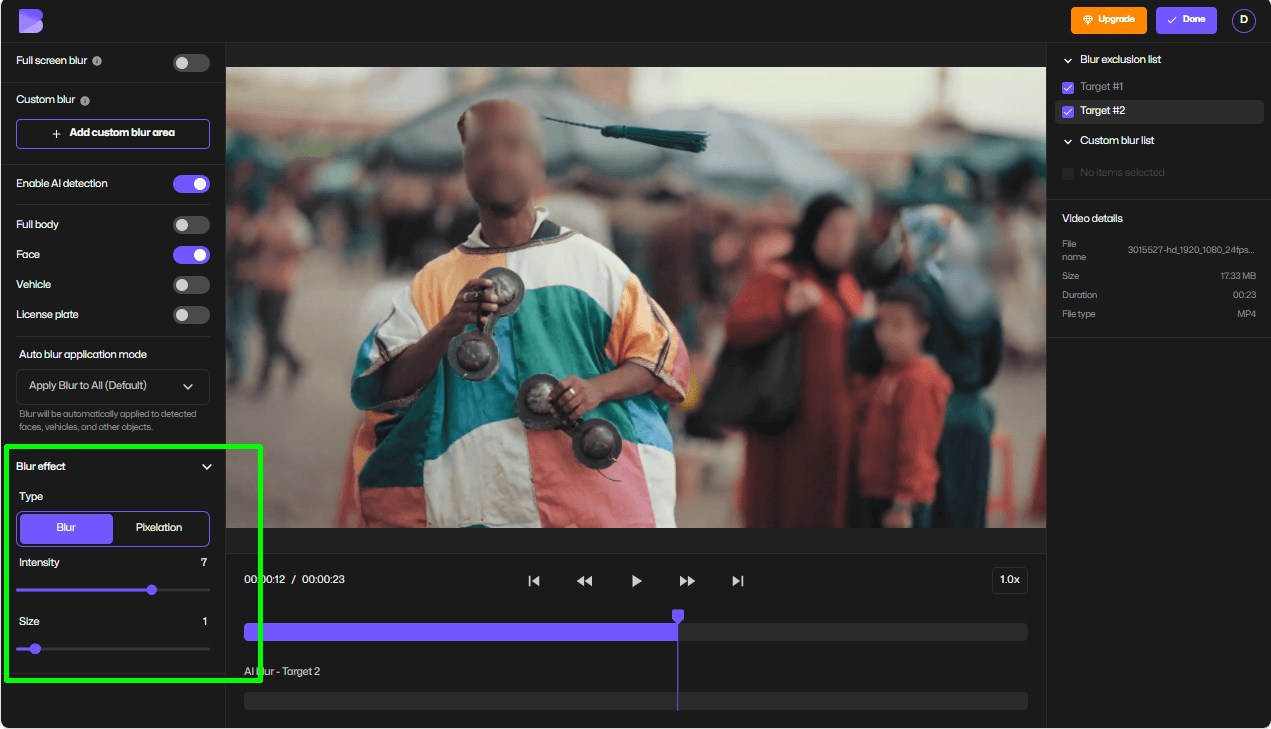Collapse the Blur exclusion list

coord(1068,60)
